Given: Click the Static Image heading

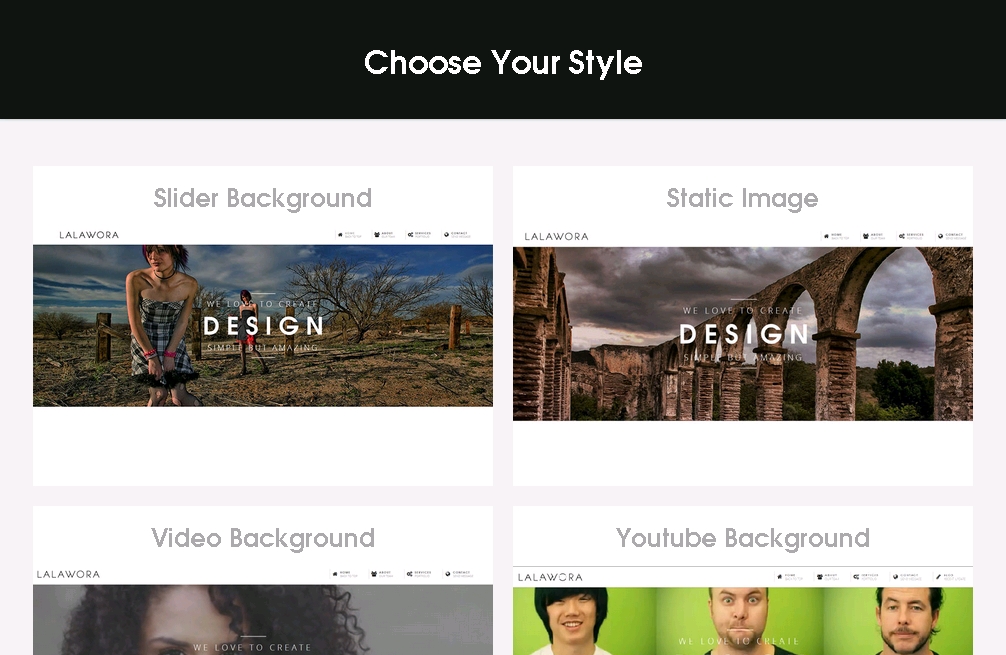Looking at the screenshot, I should [x=742, y=198].
